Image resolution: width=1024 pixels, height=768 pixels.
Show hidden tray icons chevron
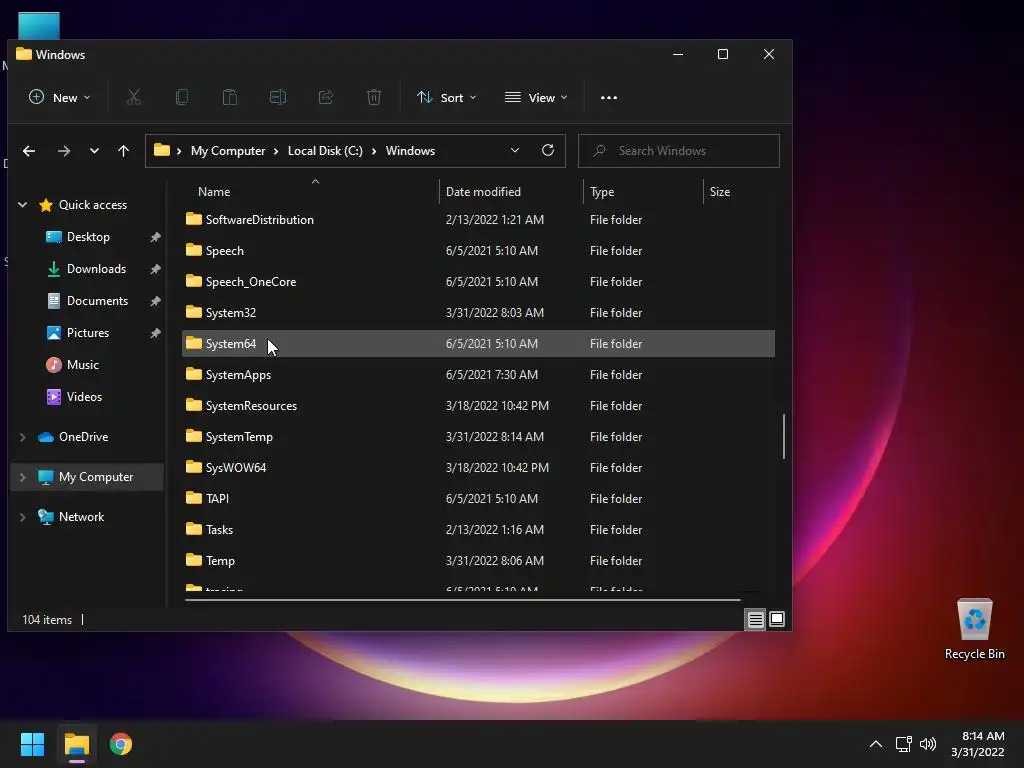(x=876, y=744)
